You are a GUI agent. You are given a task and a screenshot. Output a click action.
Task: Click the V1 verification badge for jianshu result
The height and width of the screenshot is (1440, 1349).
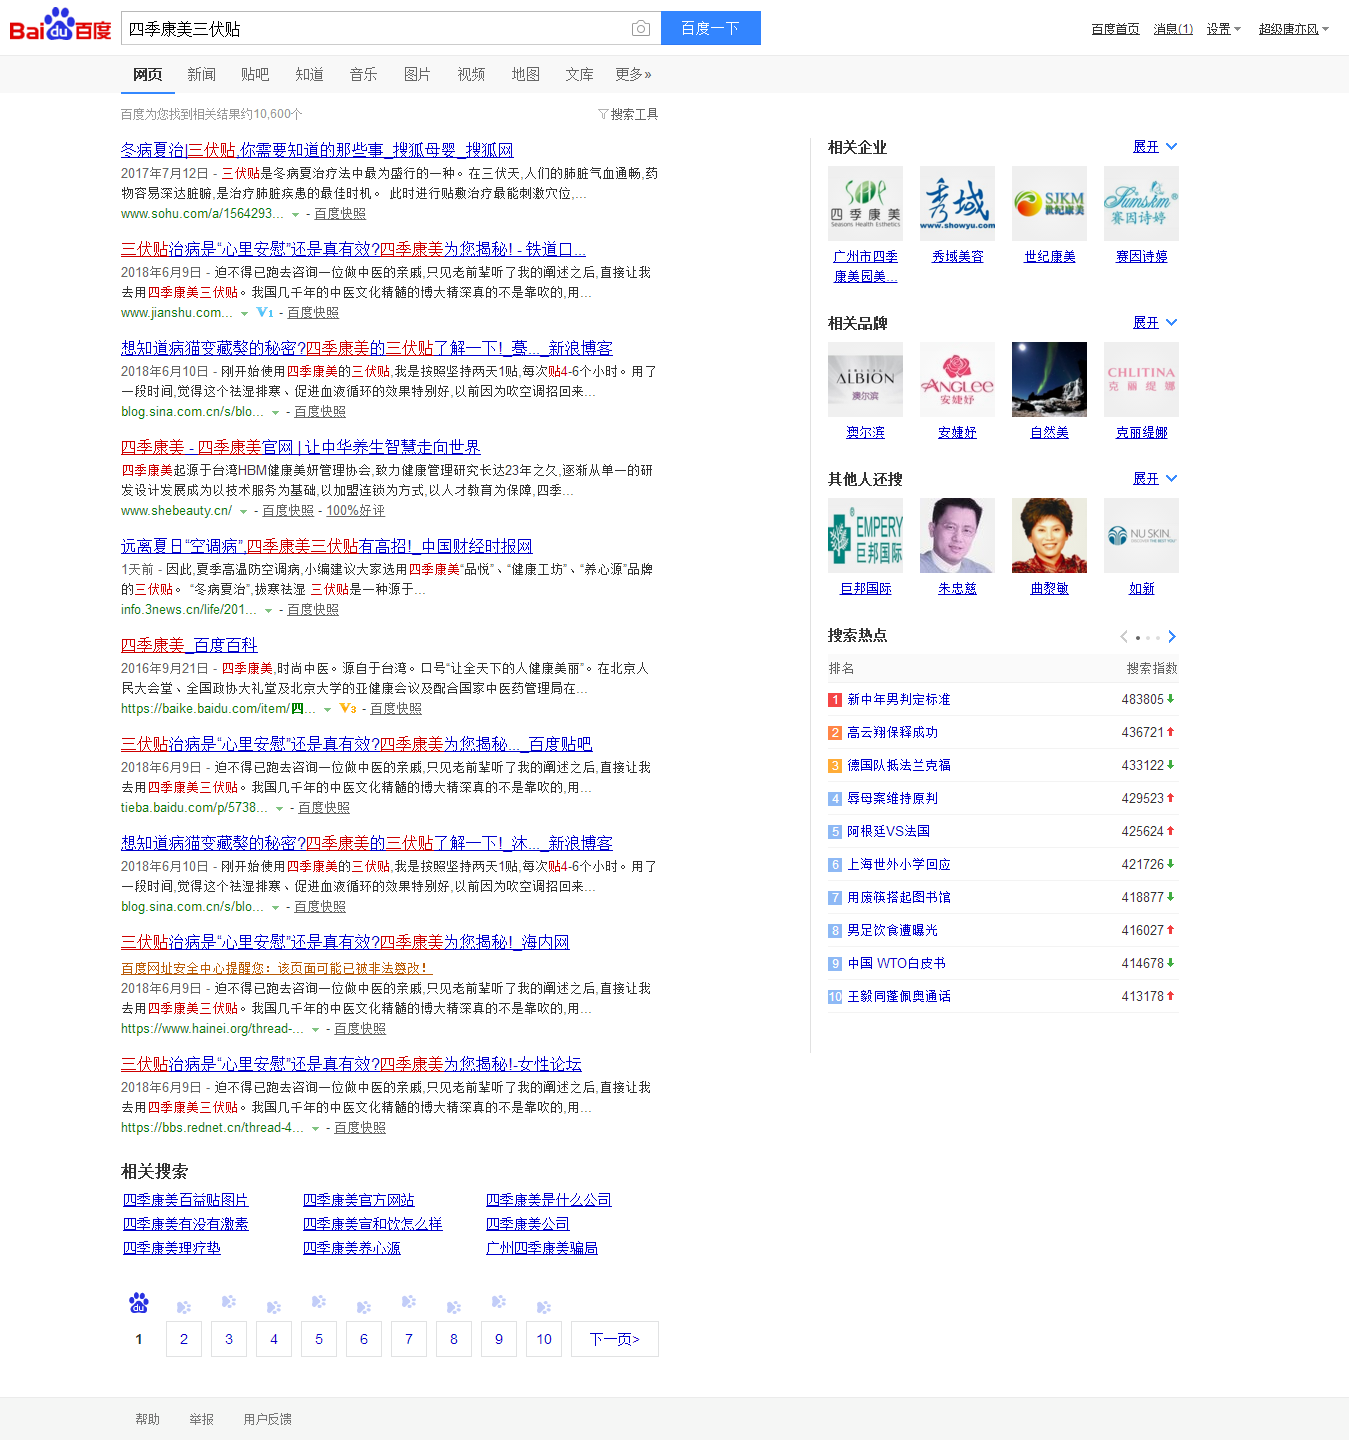(265, 313)
